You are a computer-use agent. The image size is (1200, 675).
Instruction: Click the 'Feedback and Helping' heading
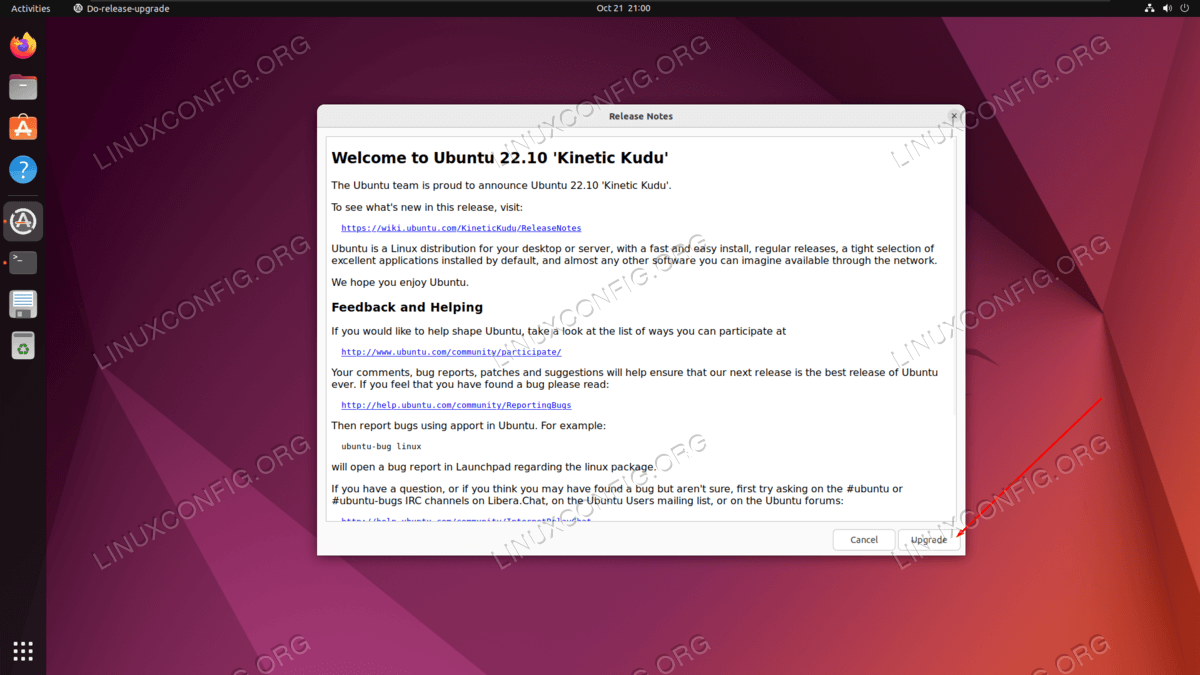click(407, 307)
